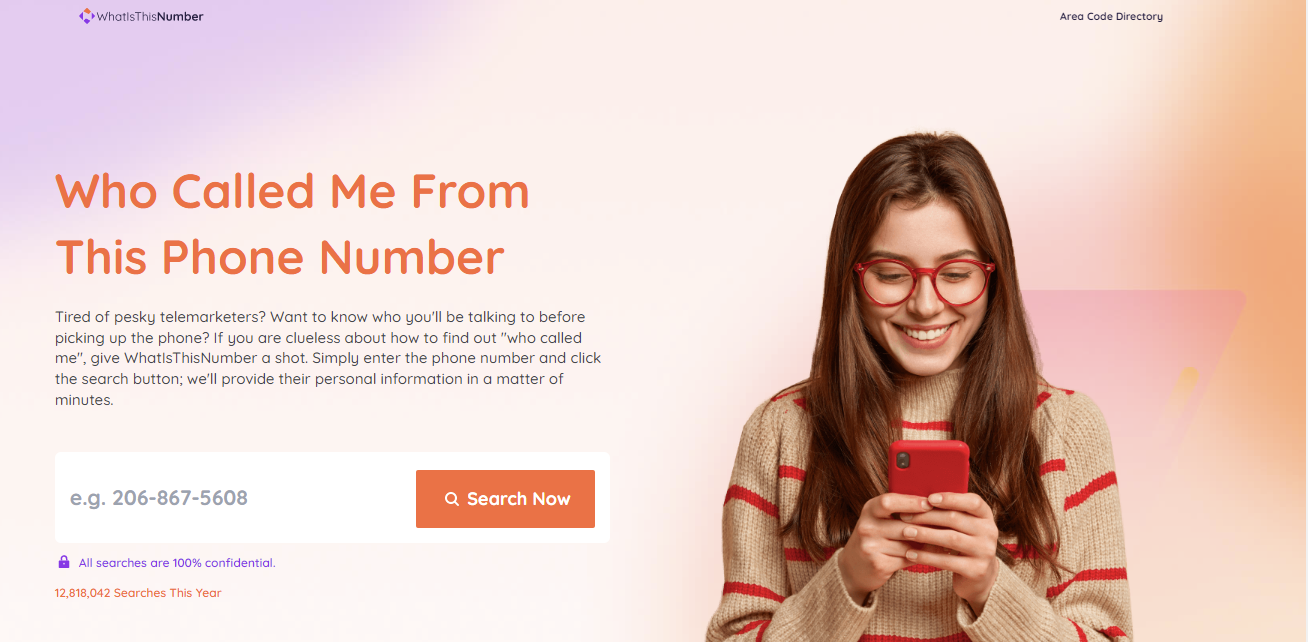This screenshot has height=642, width=1308.
Task: Click the '12,818,042 Searches This Year' counter
Action: click(138, 593)
